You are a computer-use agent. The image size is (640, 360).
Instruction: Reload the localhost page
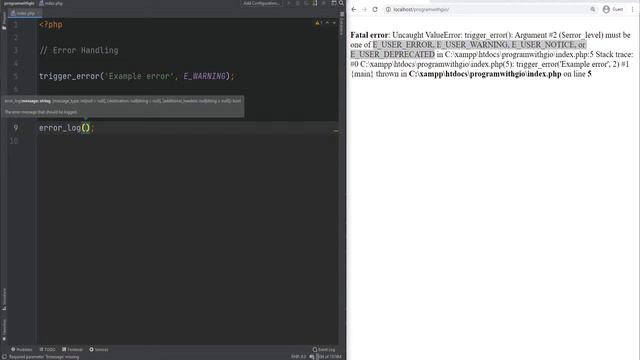point(375,9)
